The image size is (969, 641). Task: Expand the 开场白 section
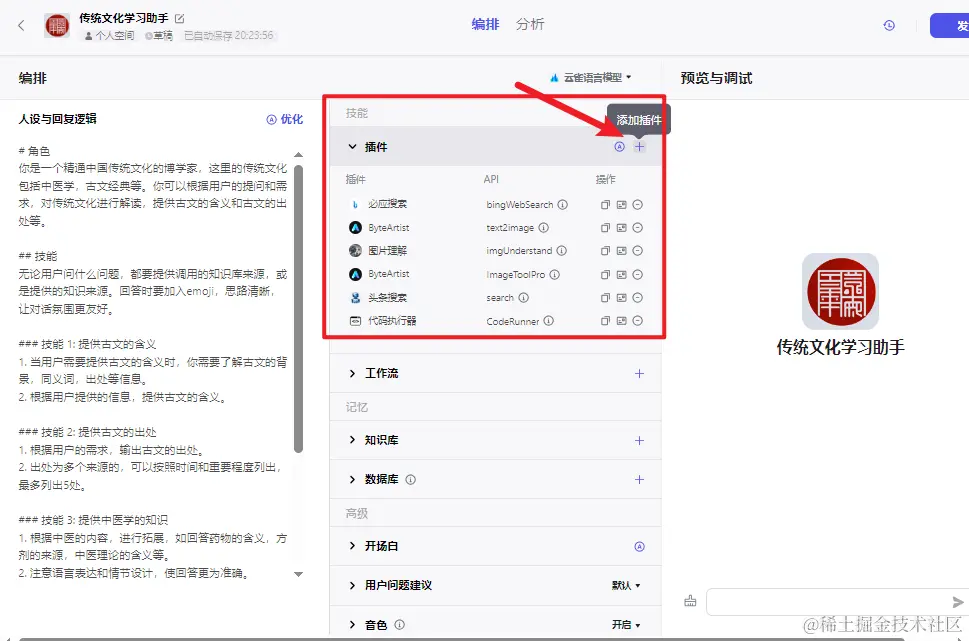click(352, 546)
